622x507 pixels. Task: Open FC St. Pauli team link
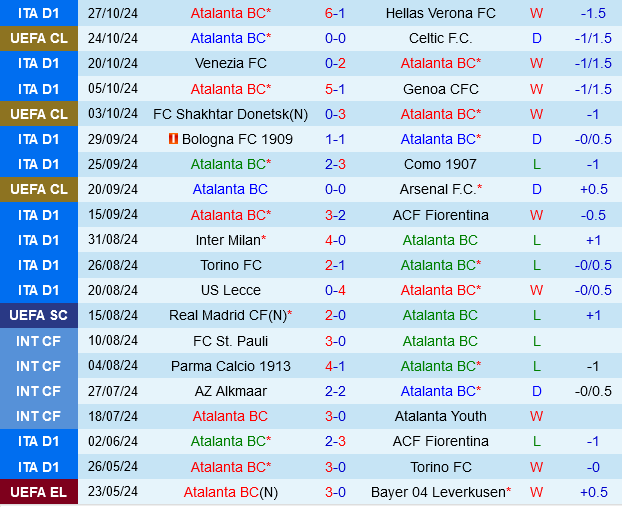tap(230, 341)
